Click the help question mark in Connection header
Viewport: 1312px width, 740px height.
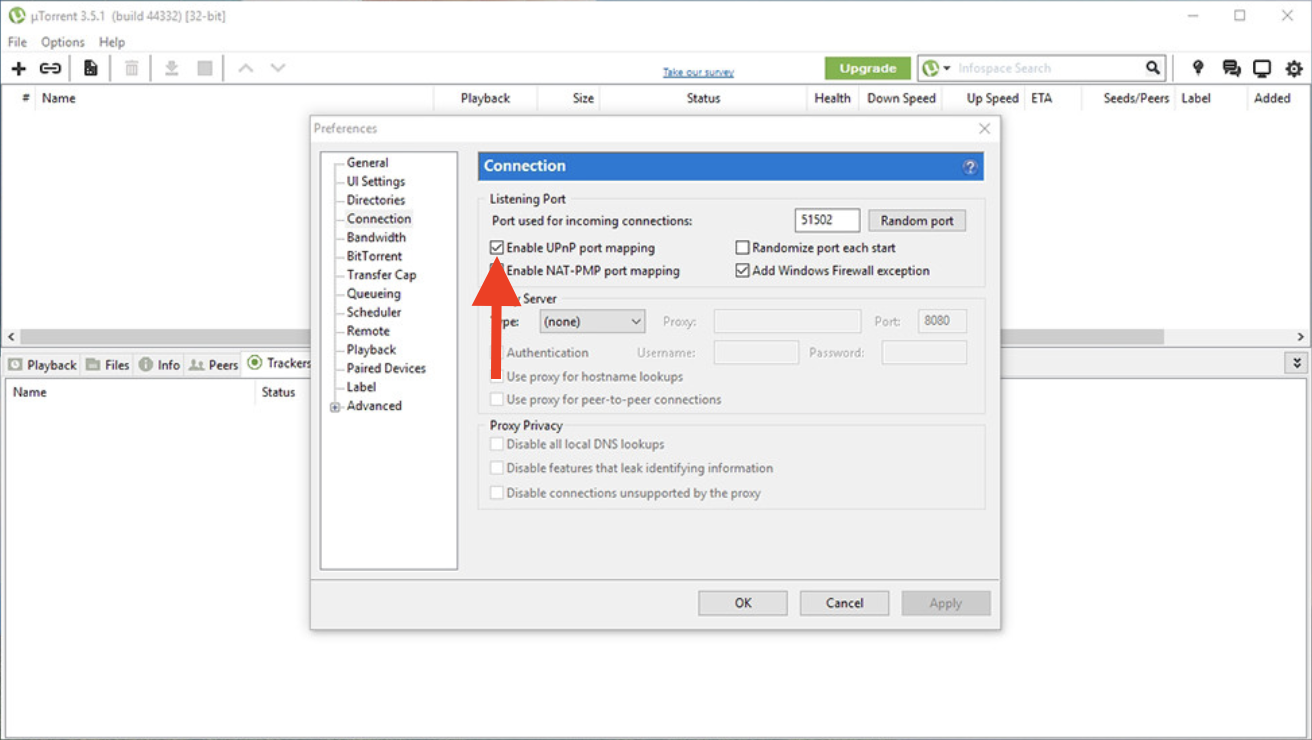[x=970, y=167]
